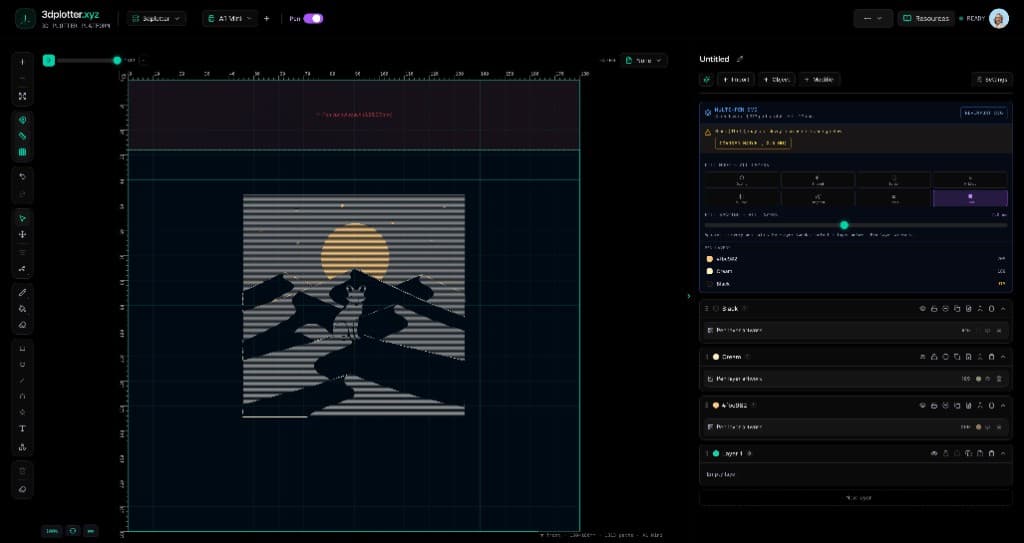
Task: Click the Undo arrow icon
Action: [x=22, y=176]
